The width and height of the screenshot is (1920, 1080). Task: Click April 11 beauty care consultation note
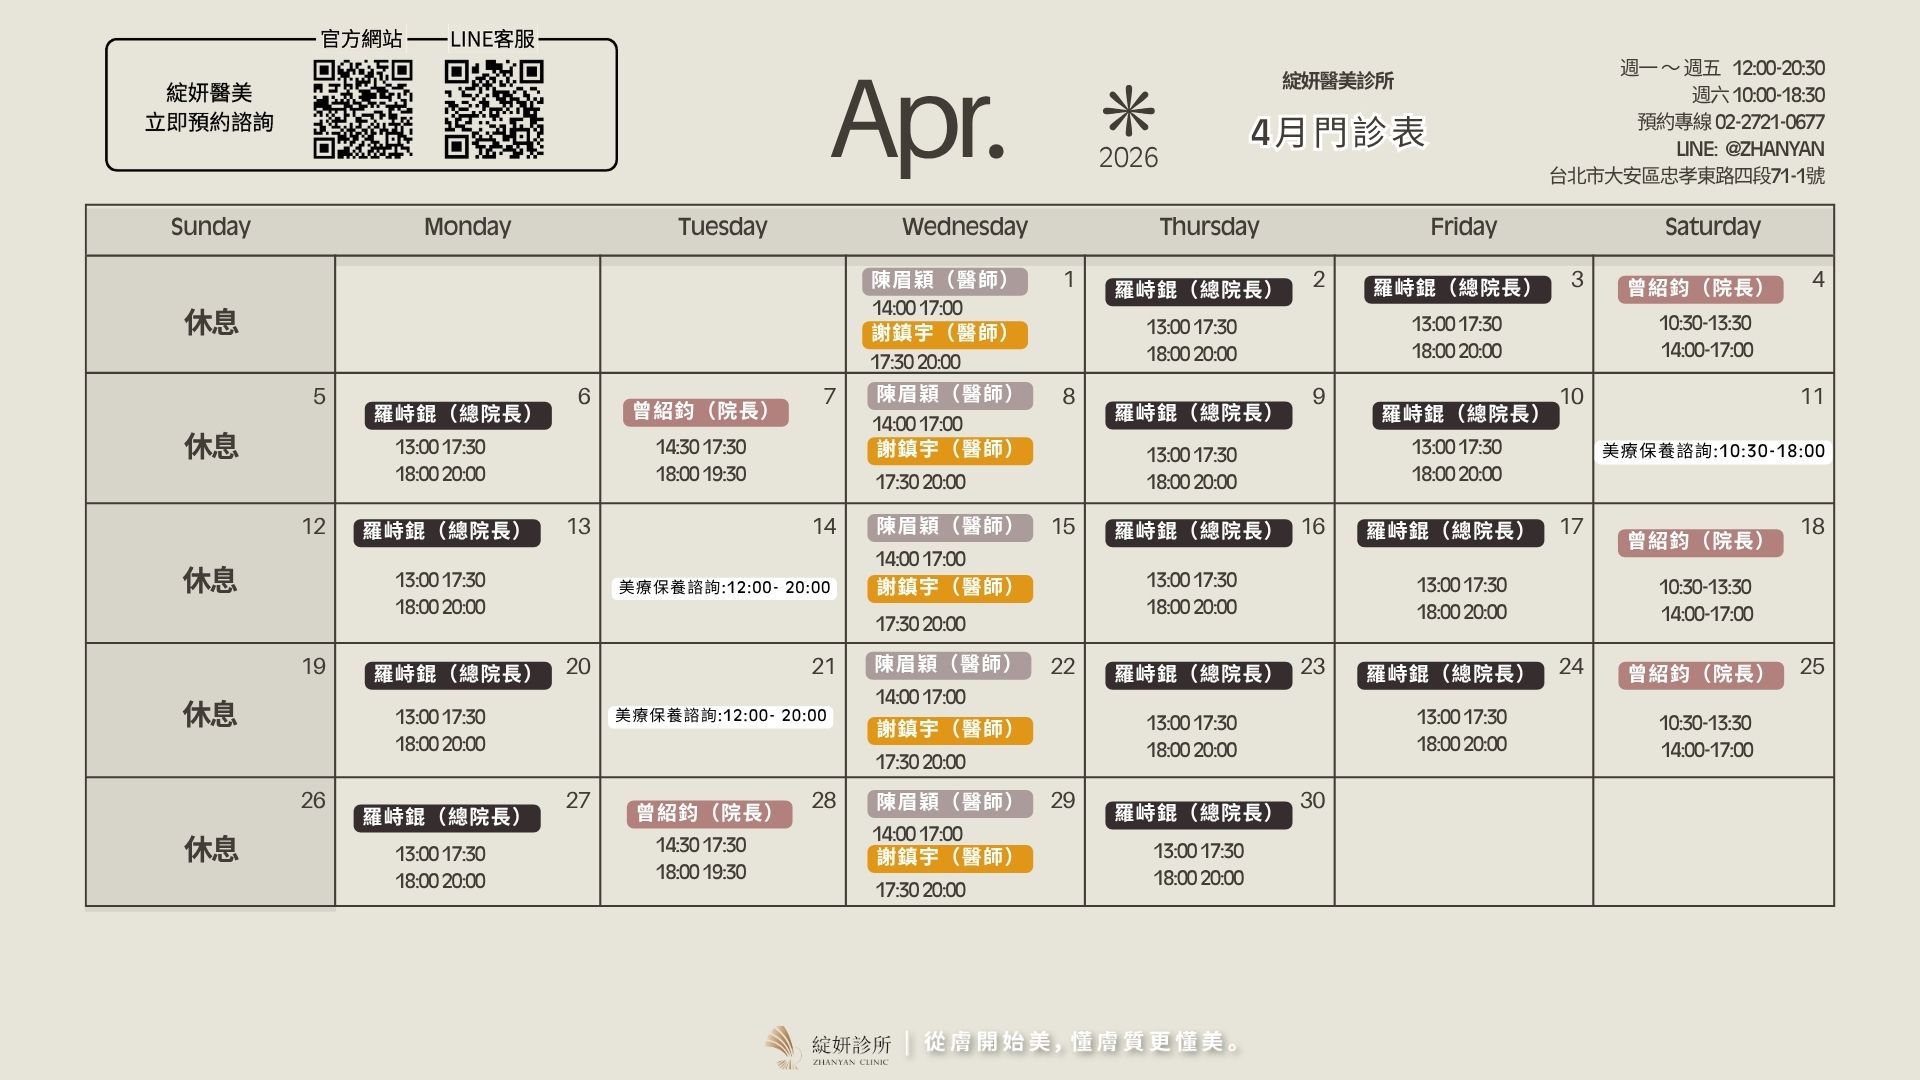(1713, 451)
